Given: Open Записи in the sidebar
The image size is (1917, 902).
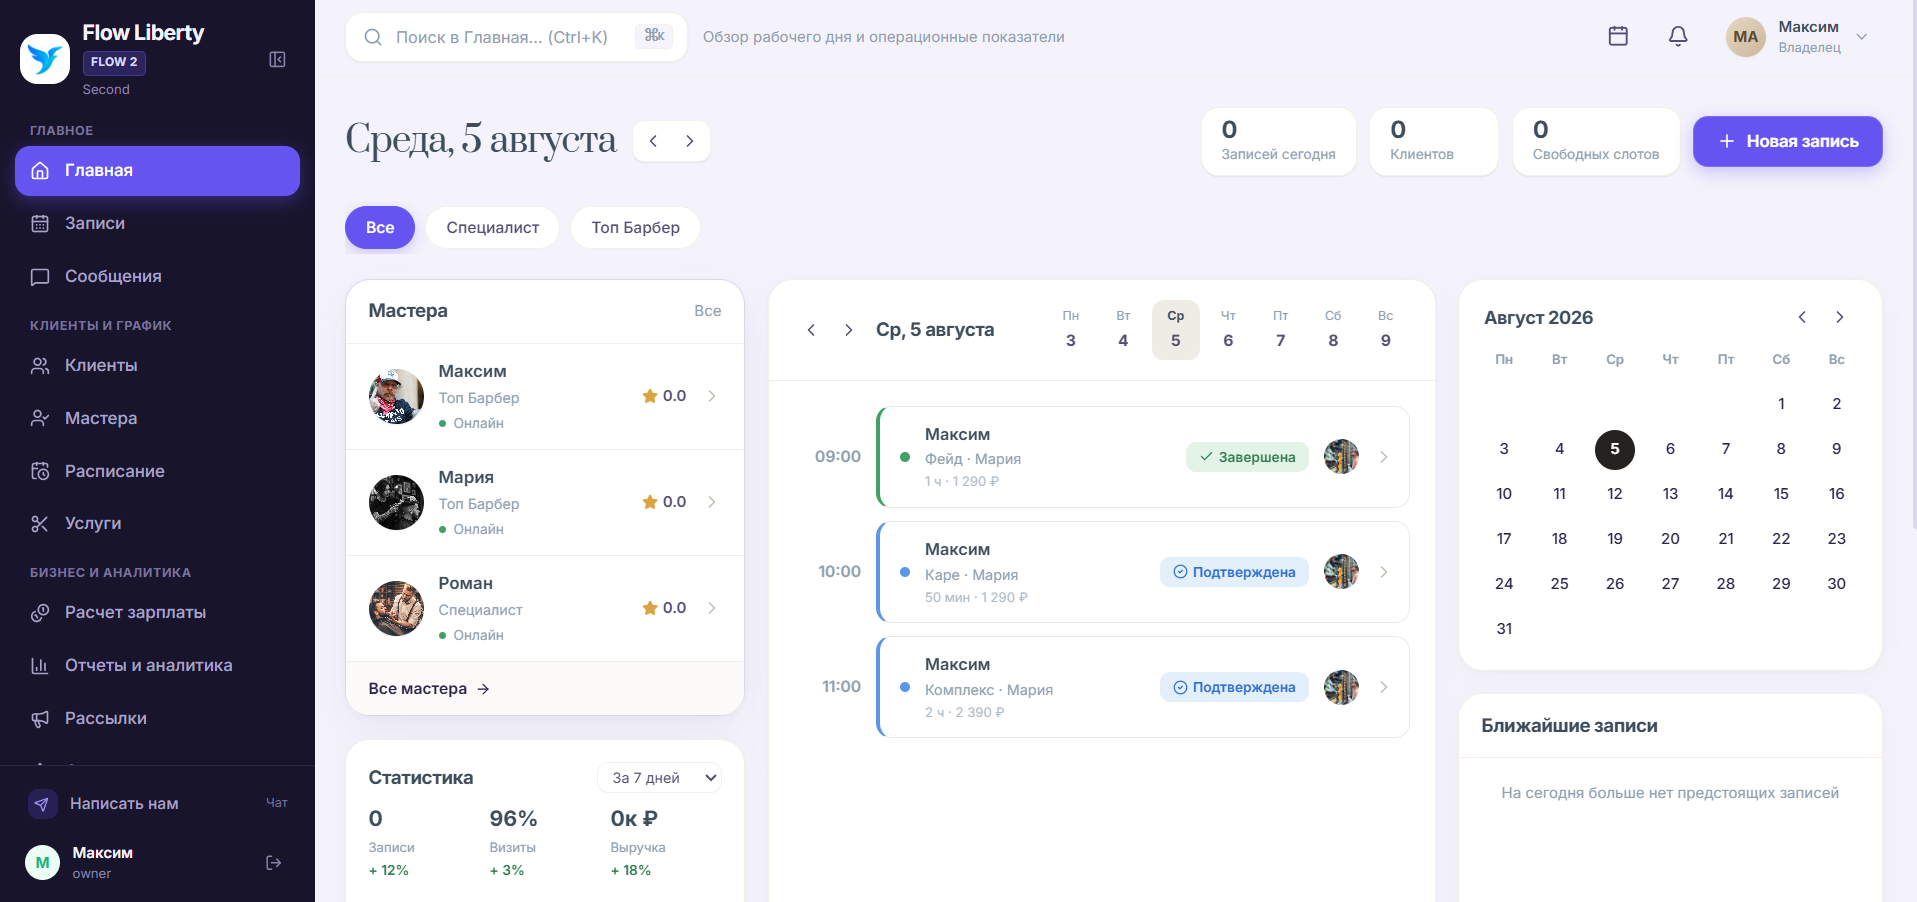Looking at the screenshot, I should coord(157,224).
